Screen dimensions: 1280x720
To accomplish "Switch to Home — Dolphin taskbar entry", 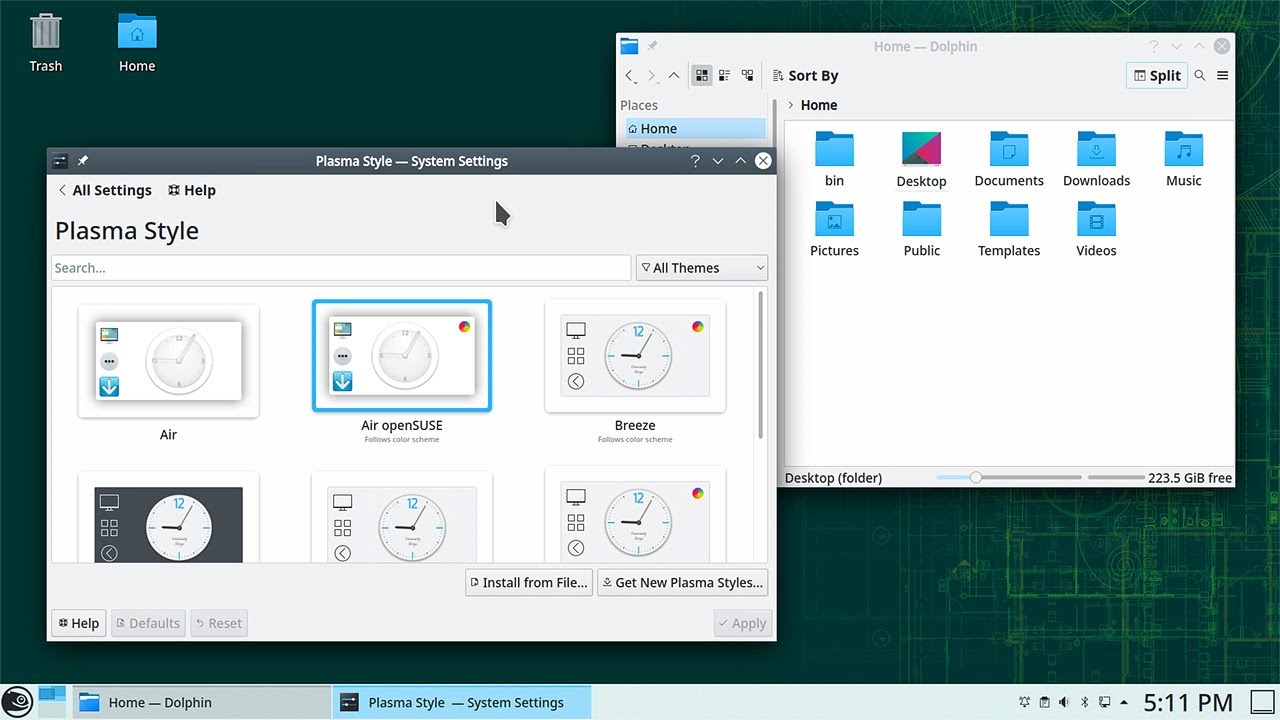I will coord(200,702).
